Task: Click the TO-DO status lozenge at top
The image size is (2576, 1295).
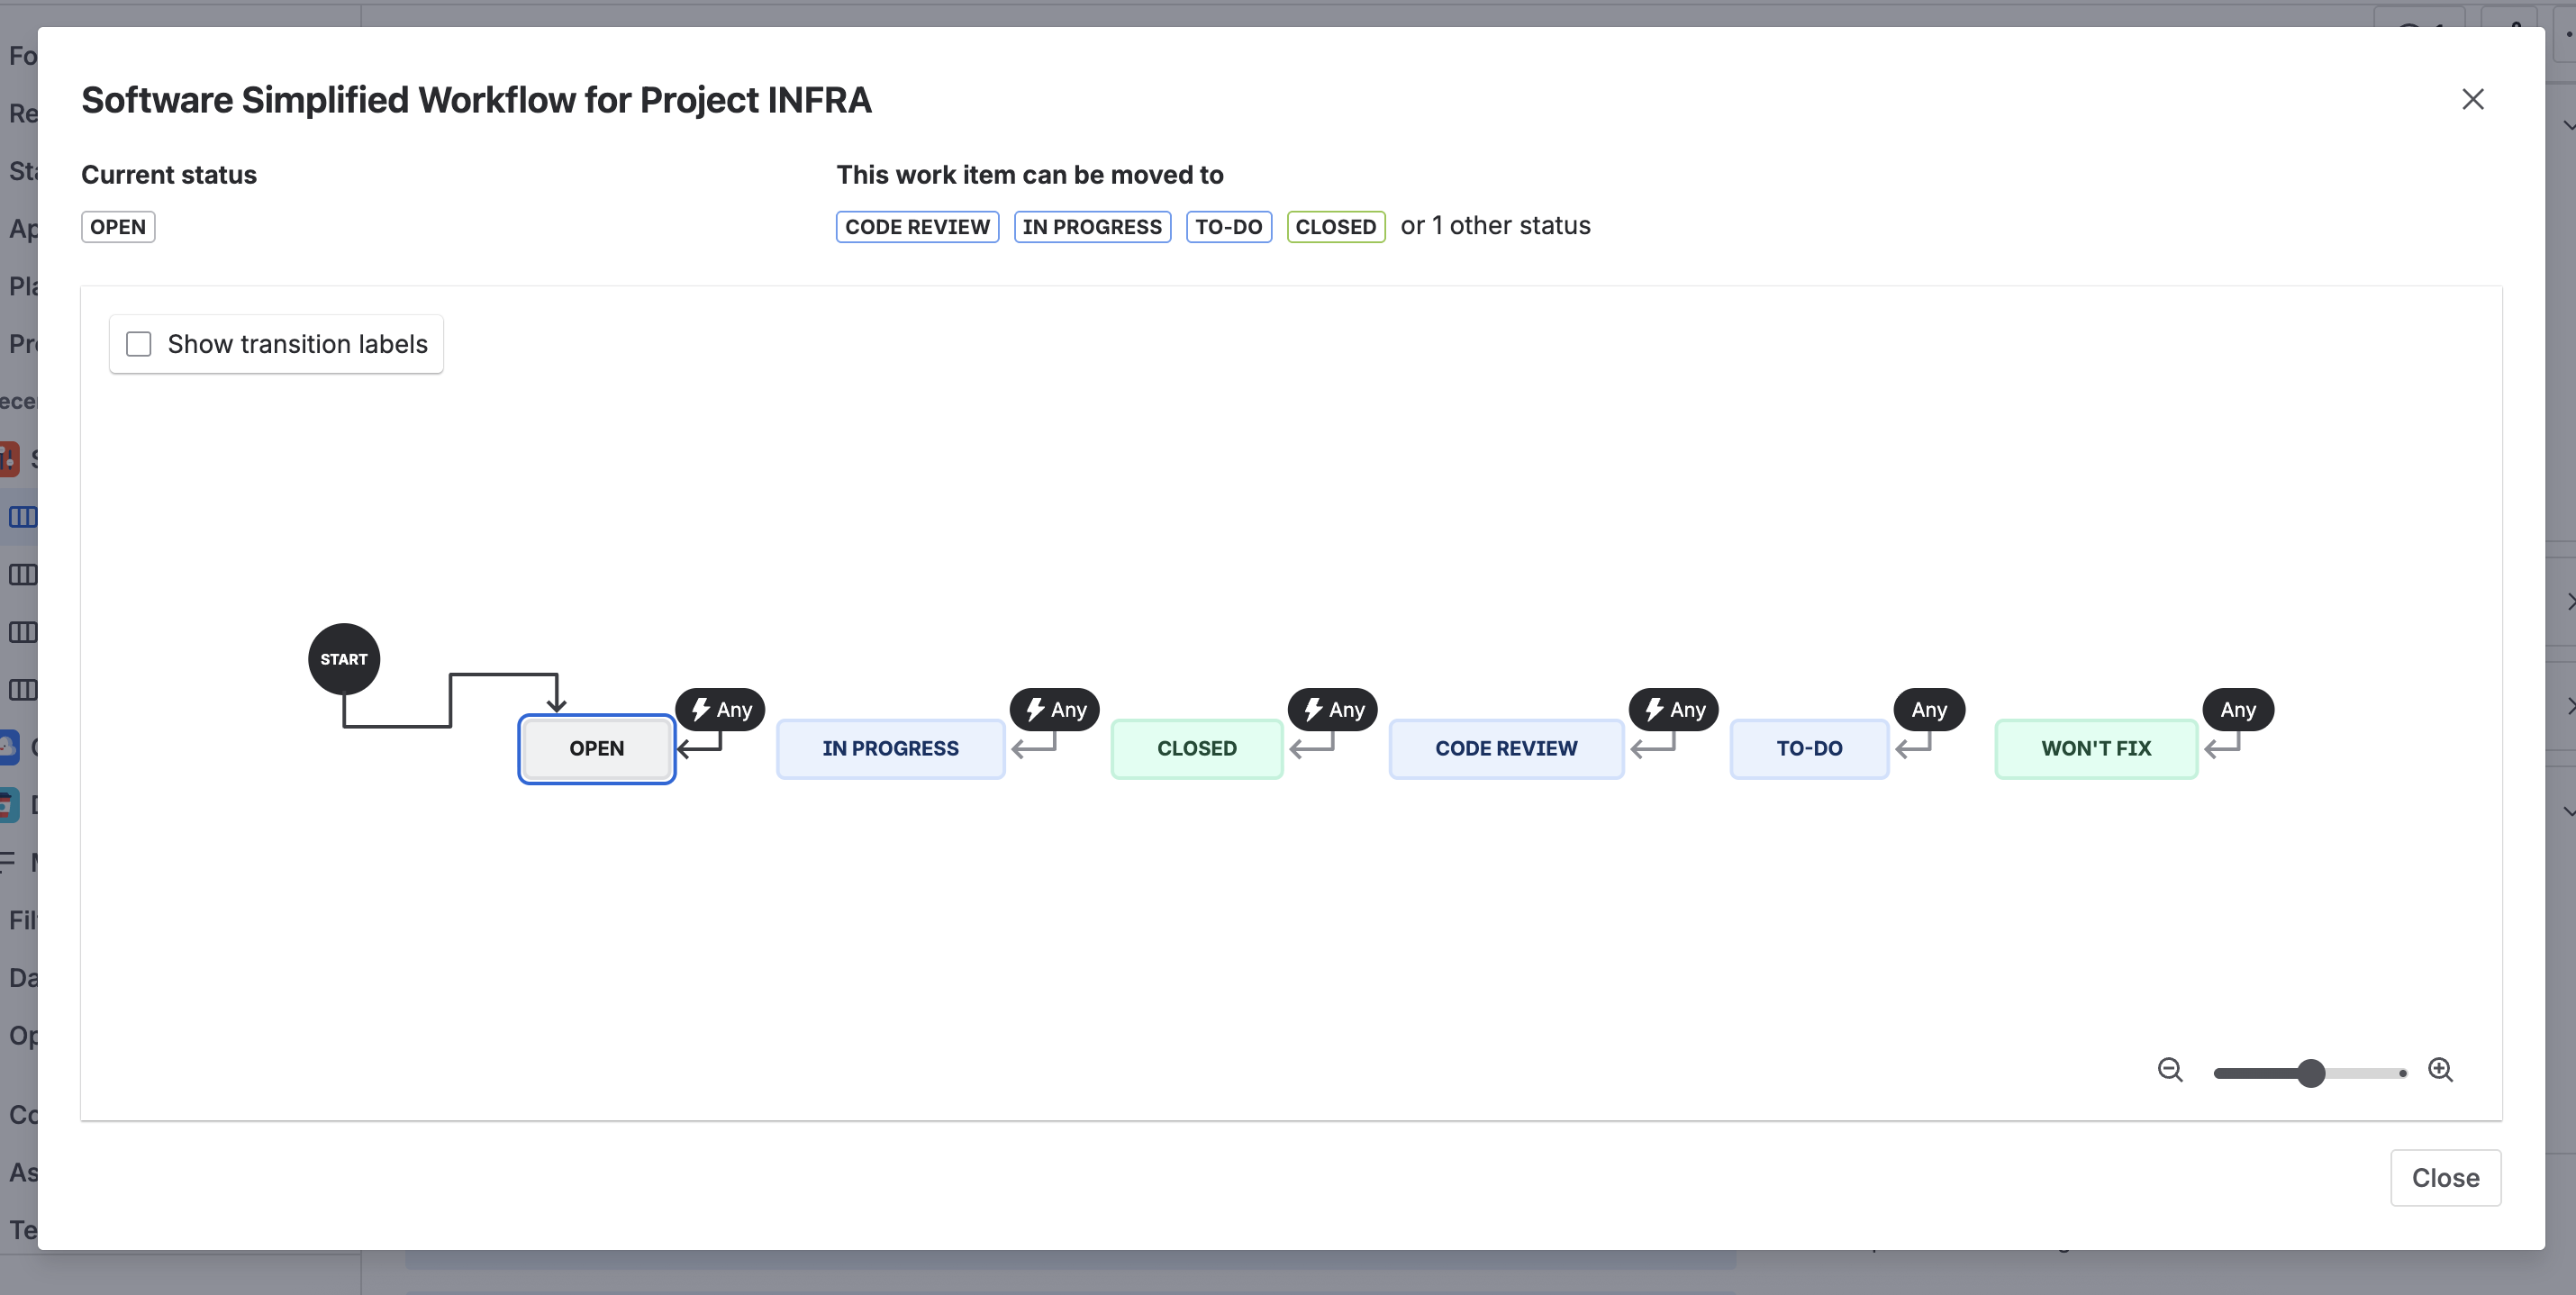Action: pos(1228,227)
